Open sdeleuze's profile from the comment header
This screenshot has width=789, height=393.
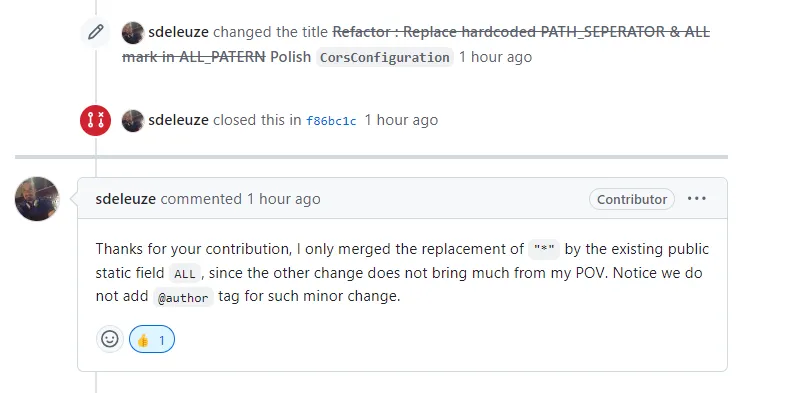point(126,199)
